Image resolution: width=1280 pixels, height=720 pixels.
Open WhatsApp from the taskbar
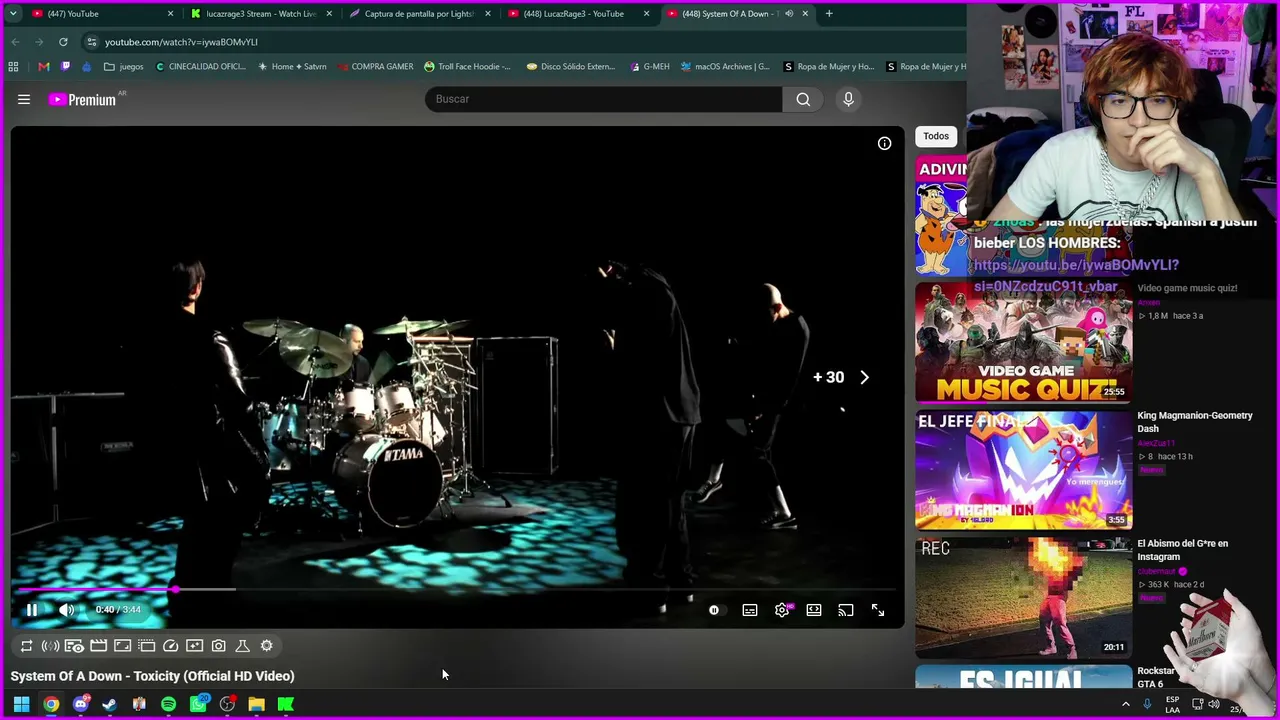coord(198,704)
